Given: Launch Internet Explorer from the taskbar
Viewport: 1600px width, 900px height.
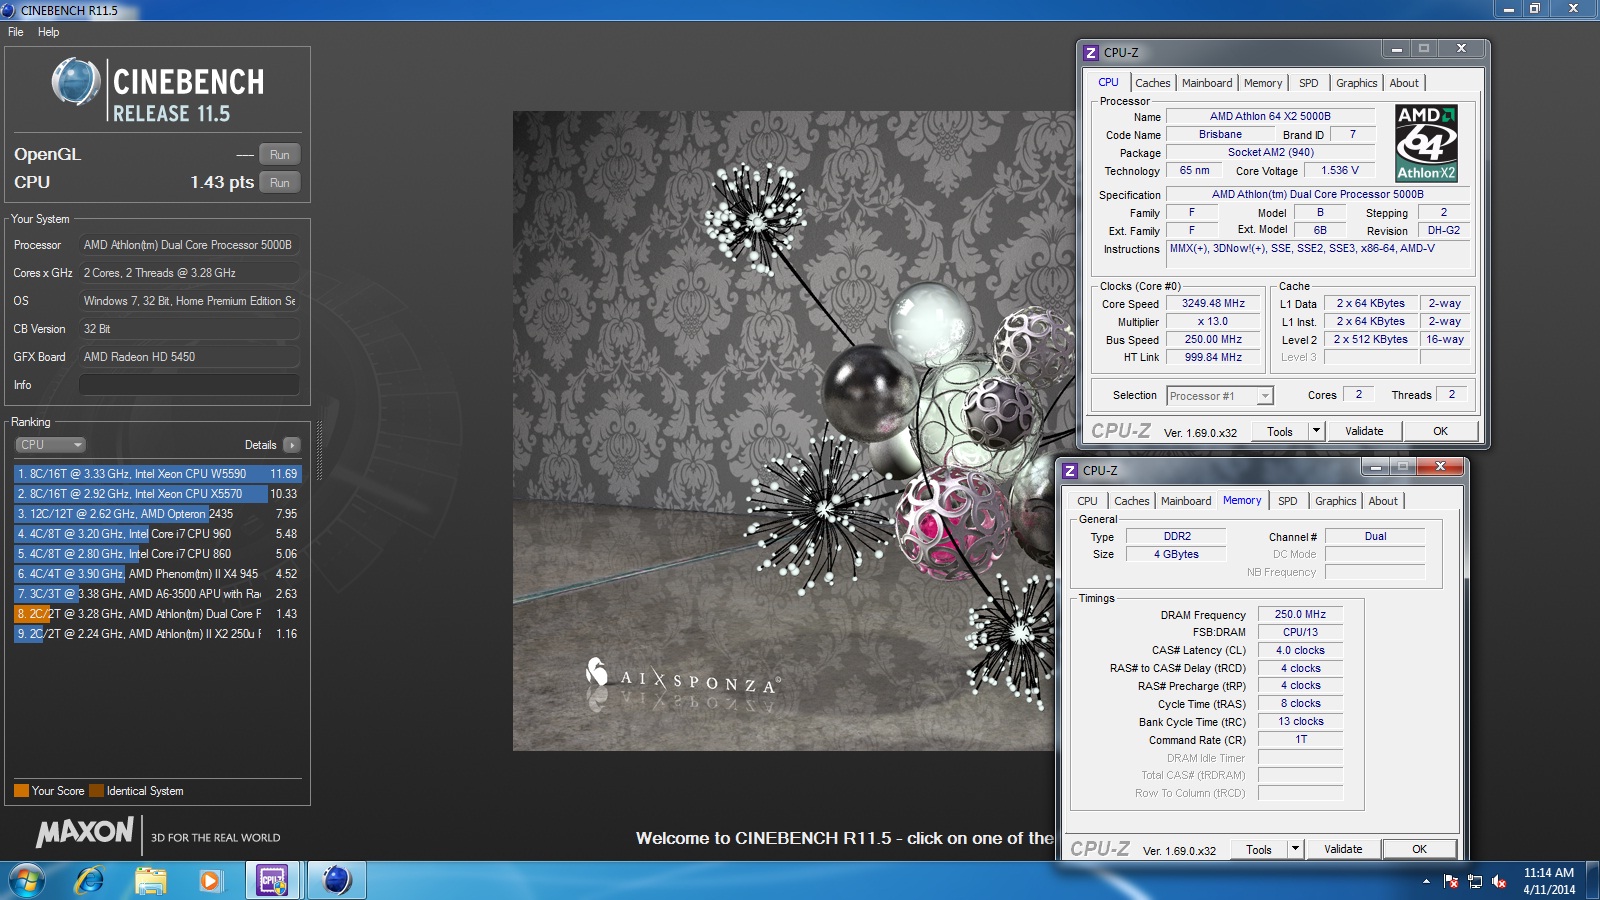Looking at the screenshot, I should [90, 881].
